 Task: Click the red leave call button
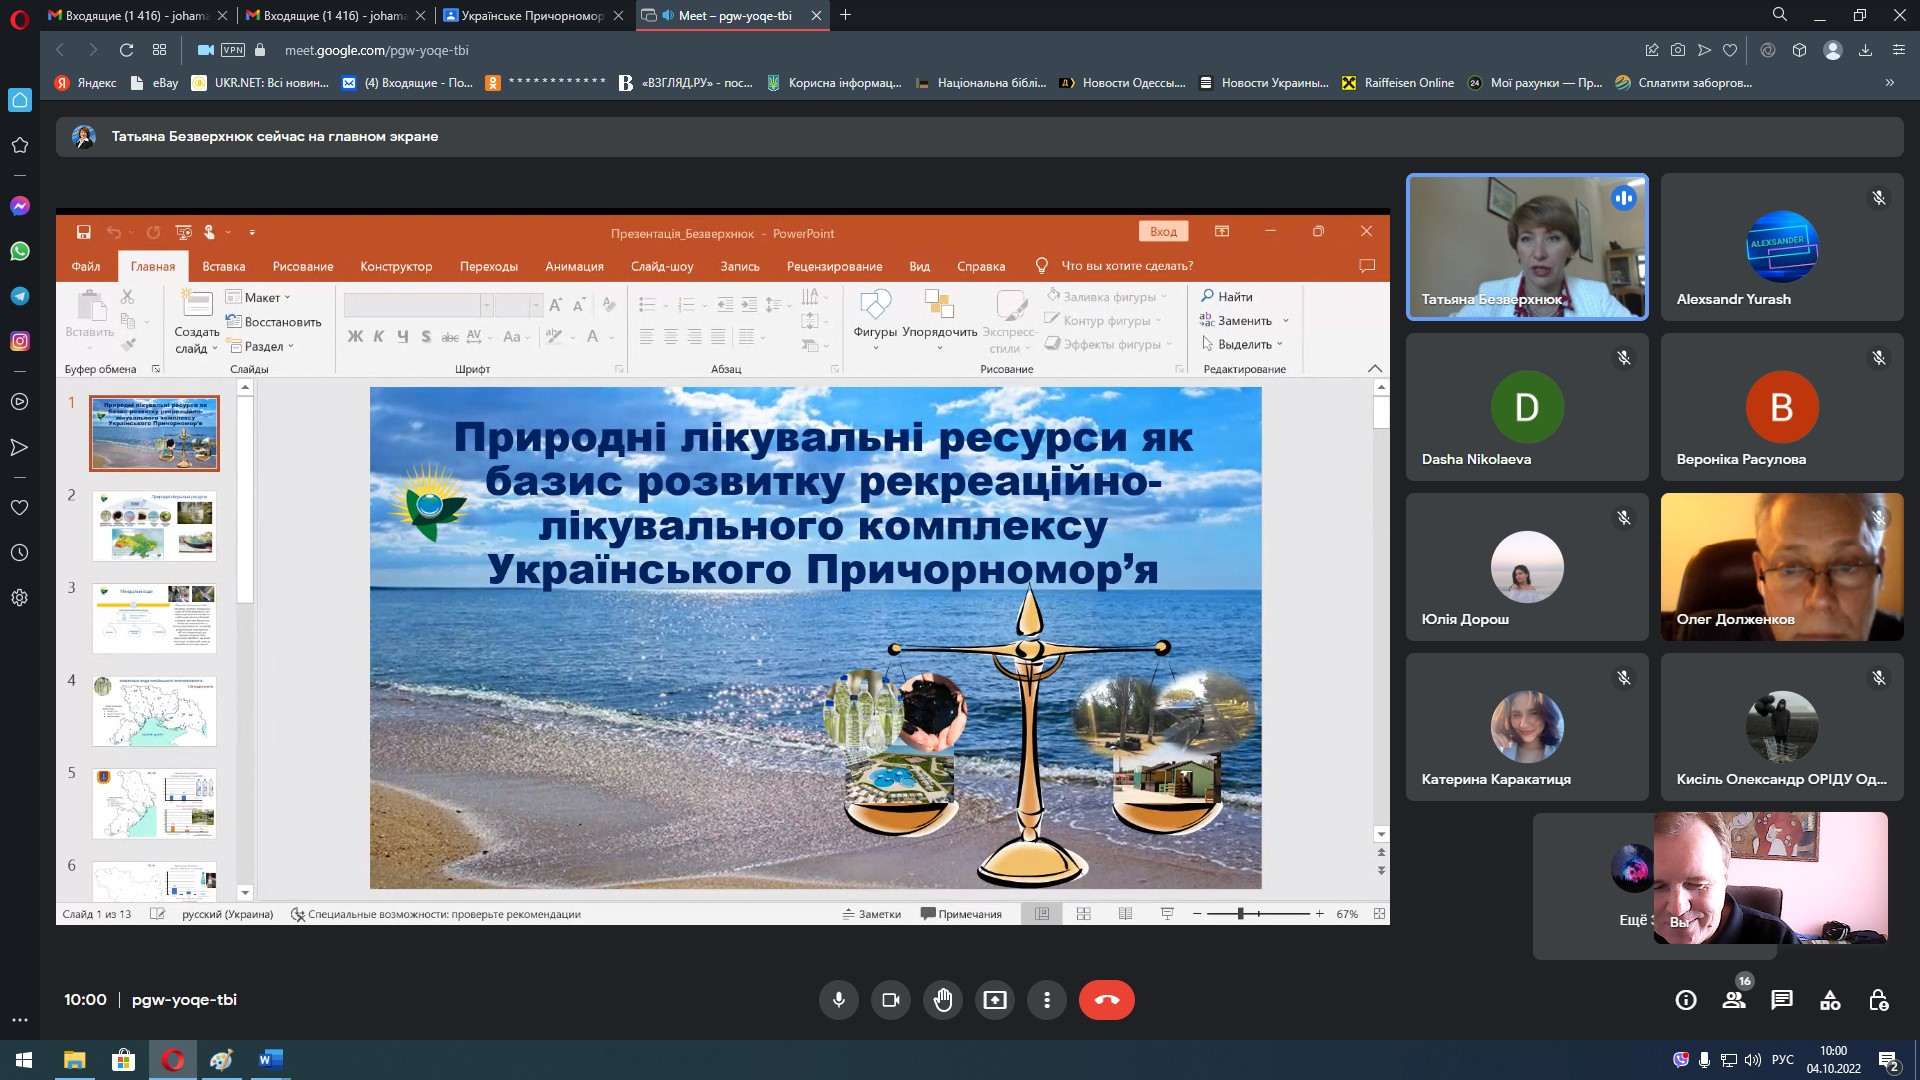pyautogui.click(x=1106, y=1000)
